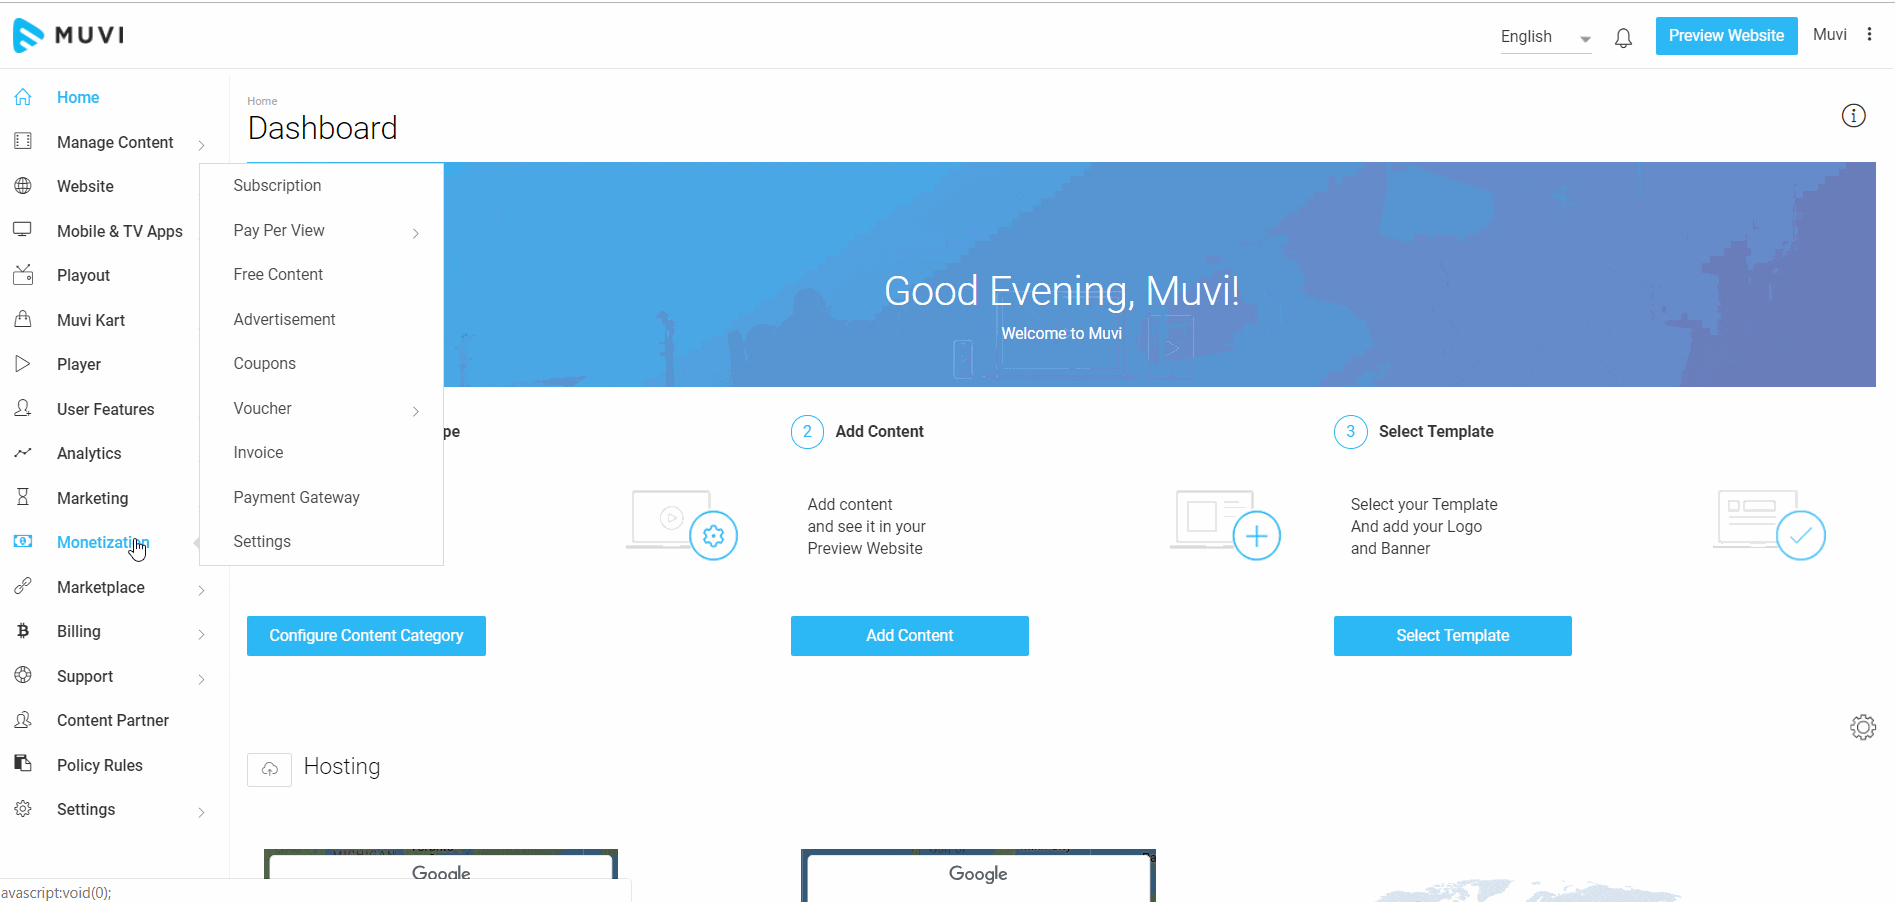Open Analytics in sidebar
1895x902 pixels.
(89, 453)
